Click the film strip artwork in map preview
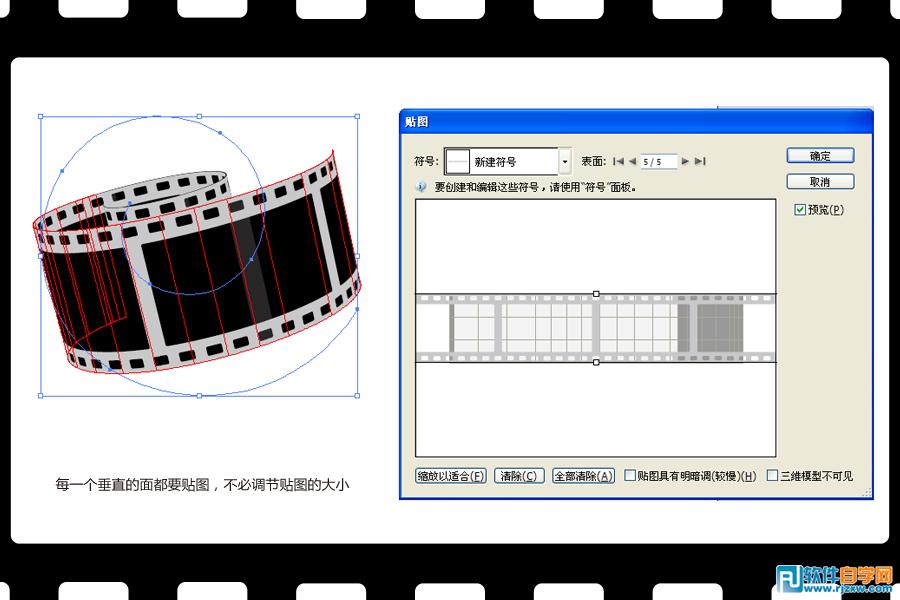 [596, 328]
